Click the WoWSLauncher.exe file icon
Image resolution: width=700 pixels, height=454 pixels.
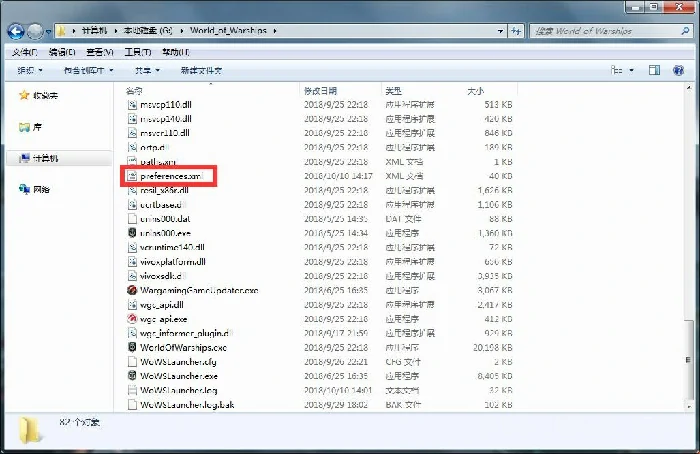(132, 376)
